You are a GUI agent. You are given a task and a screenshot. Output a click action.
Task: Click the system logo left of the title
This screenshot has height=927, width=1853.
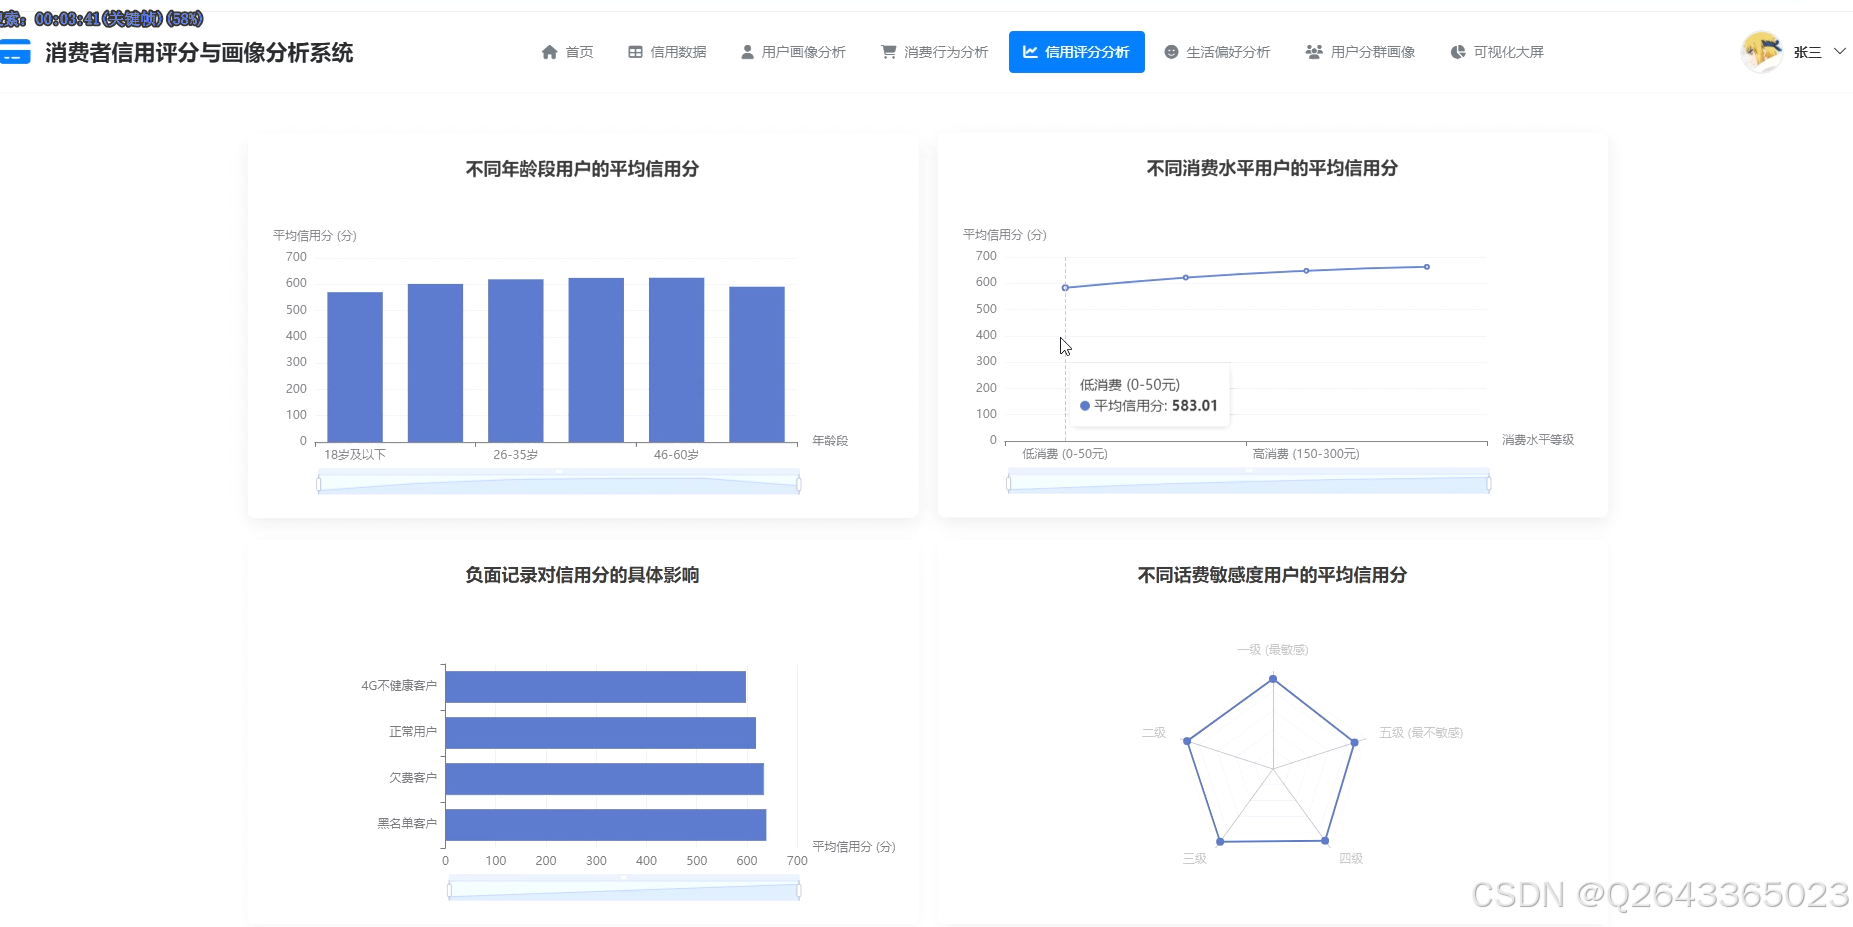[x=16, y=52]
